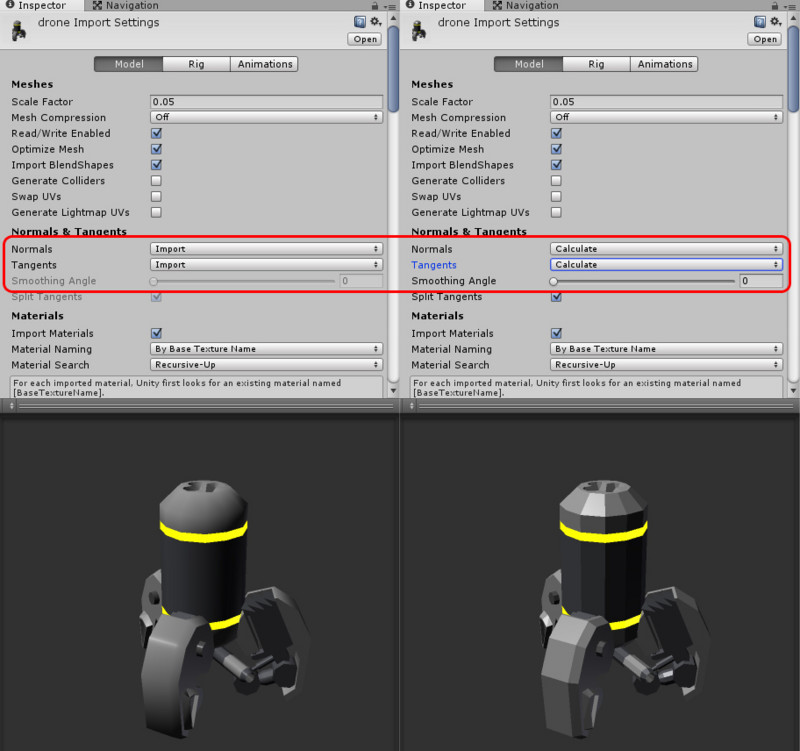800x751 pixels.
Task: Switch to Rig tab in left inspector
Action: [196, 64]
